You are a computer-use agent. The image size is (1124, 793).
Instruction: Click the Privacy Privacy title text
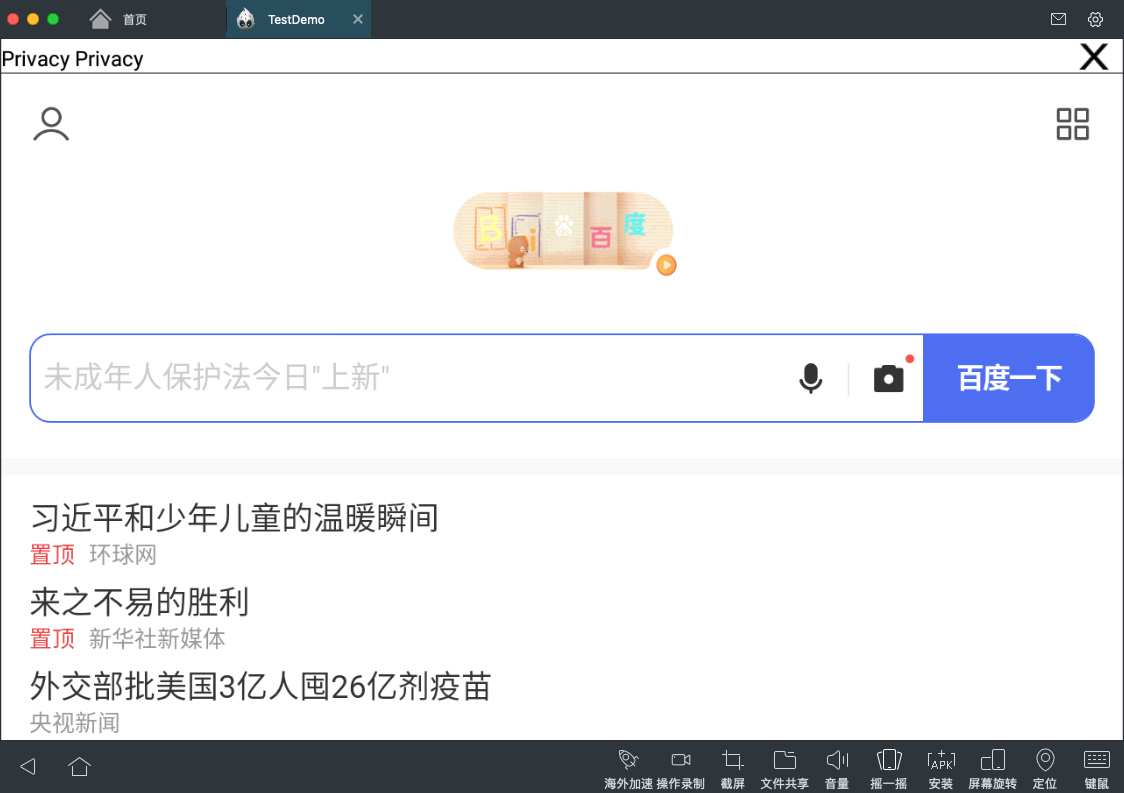coord(72,59)
